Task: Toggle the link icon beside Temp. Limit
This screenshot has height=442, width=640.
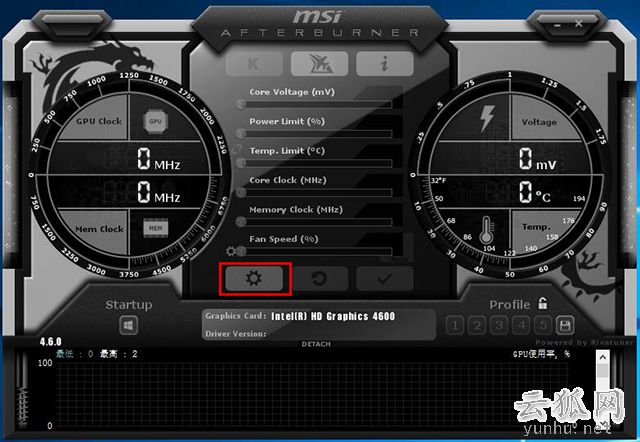Action: [x=238, y=149]
